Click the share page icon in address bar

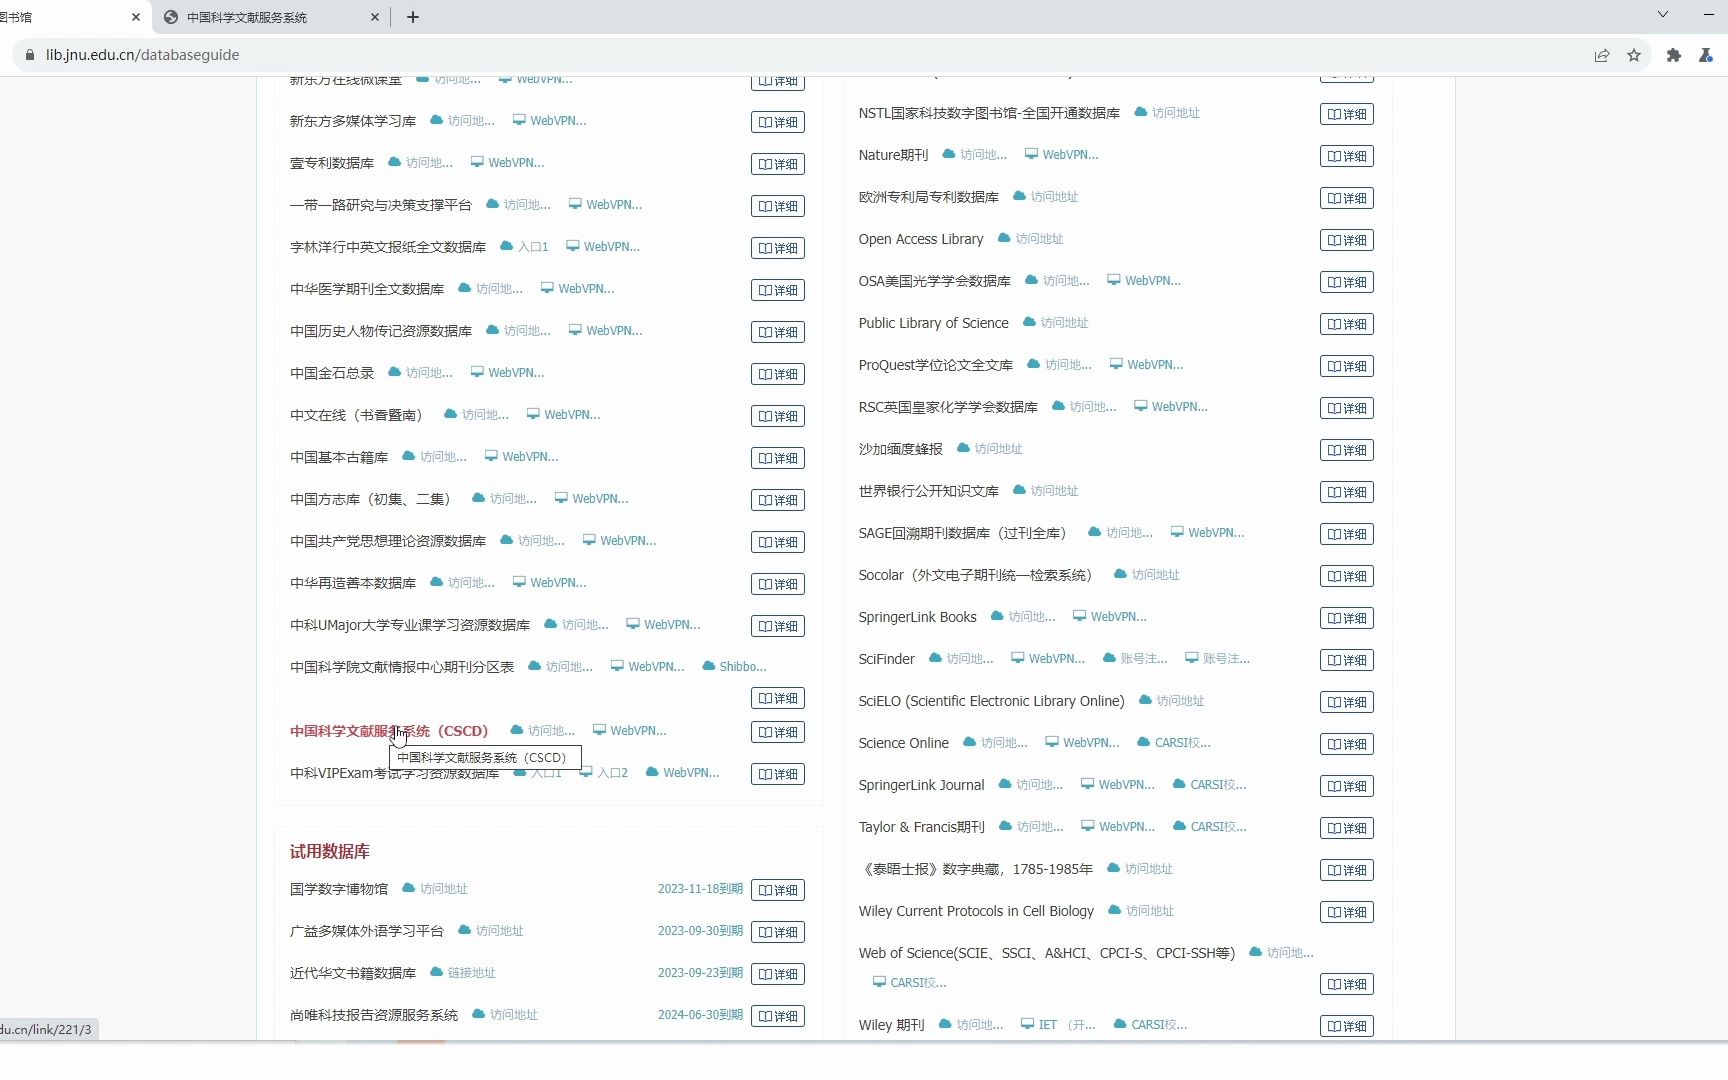pos(1602,55)
